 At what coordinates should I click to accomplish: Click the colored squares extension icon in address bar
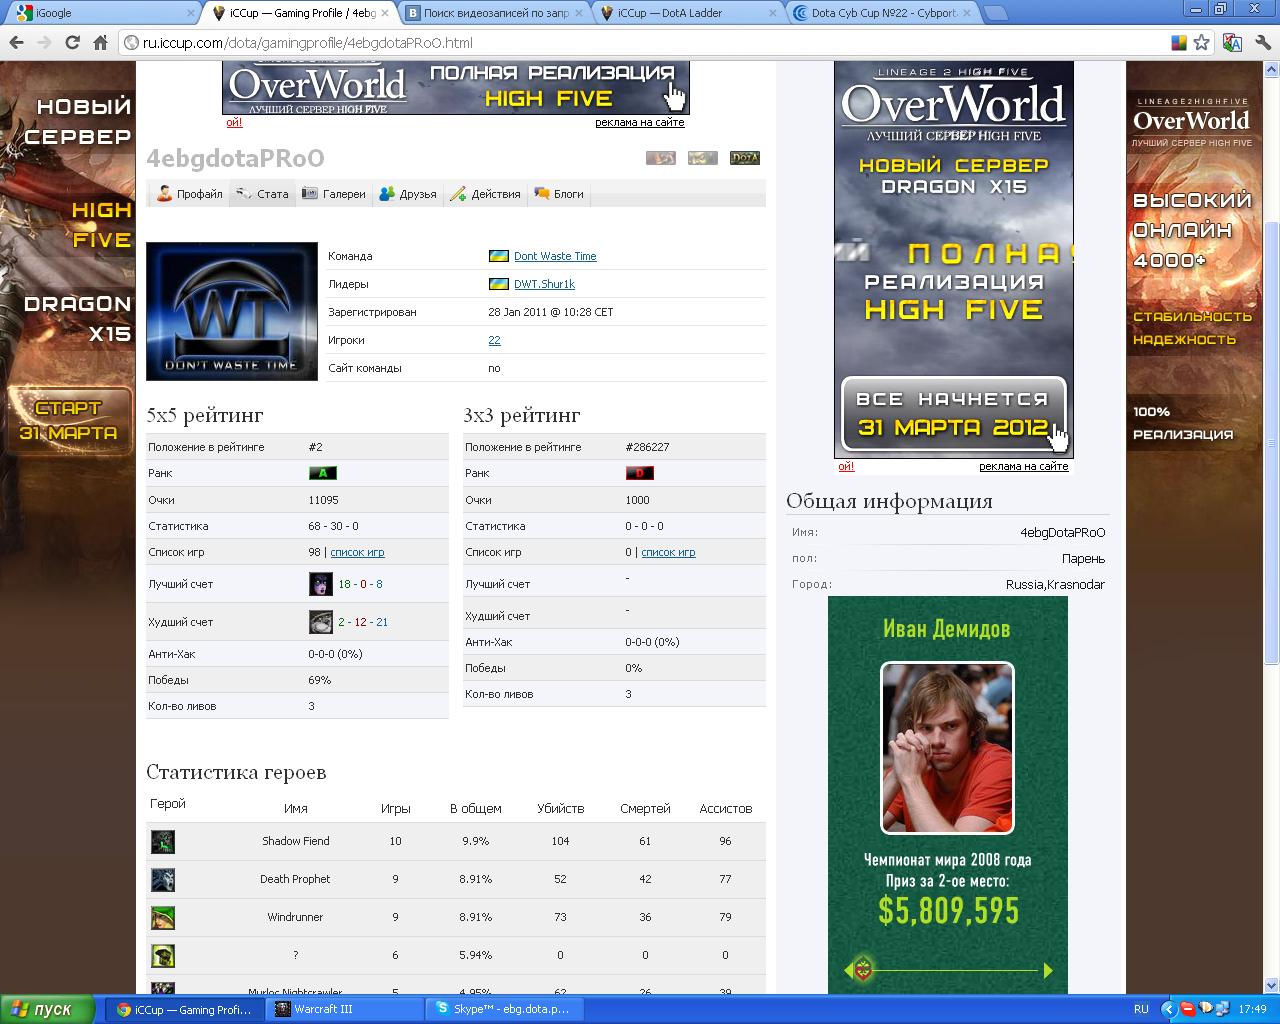(1180, 43)
